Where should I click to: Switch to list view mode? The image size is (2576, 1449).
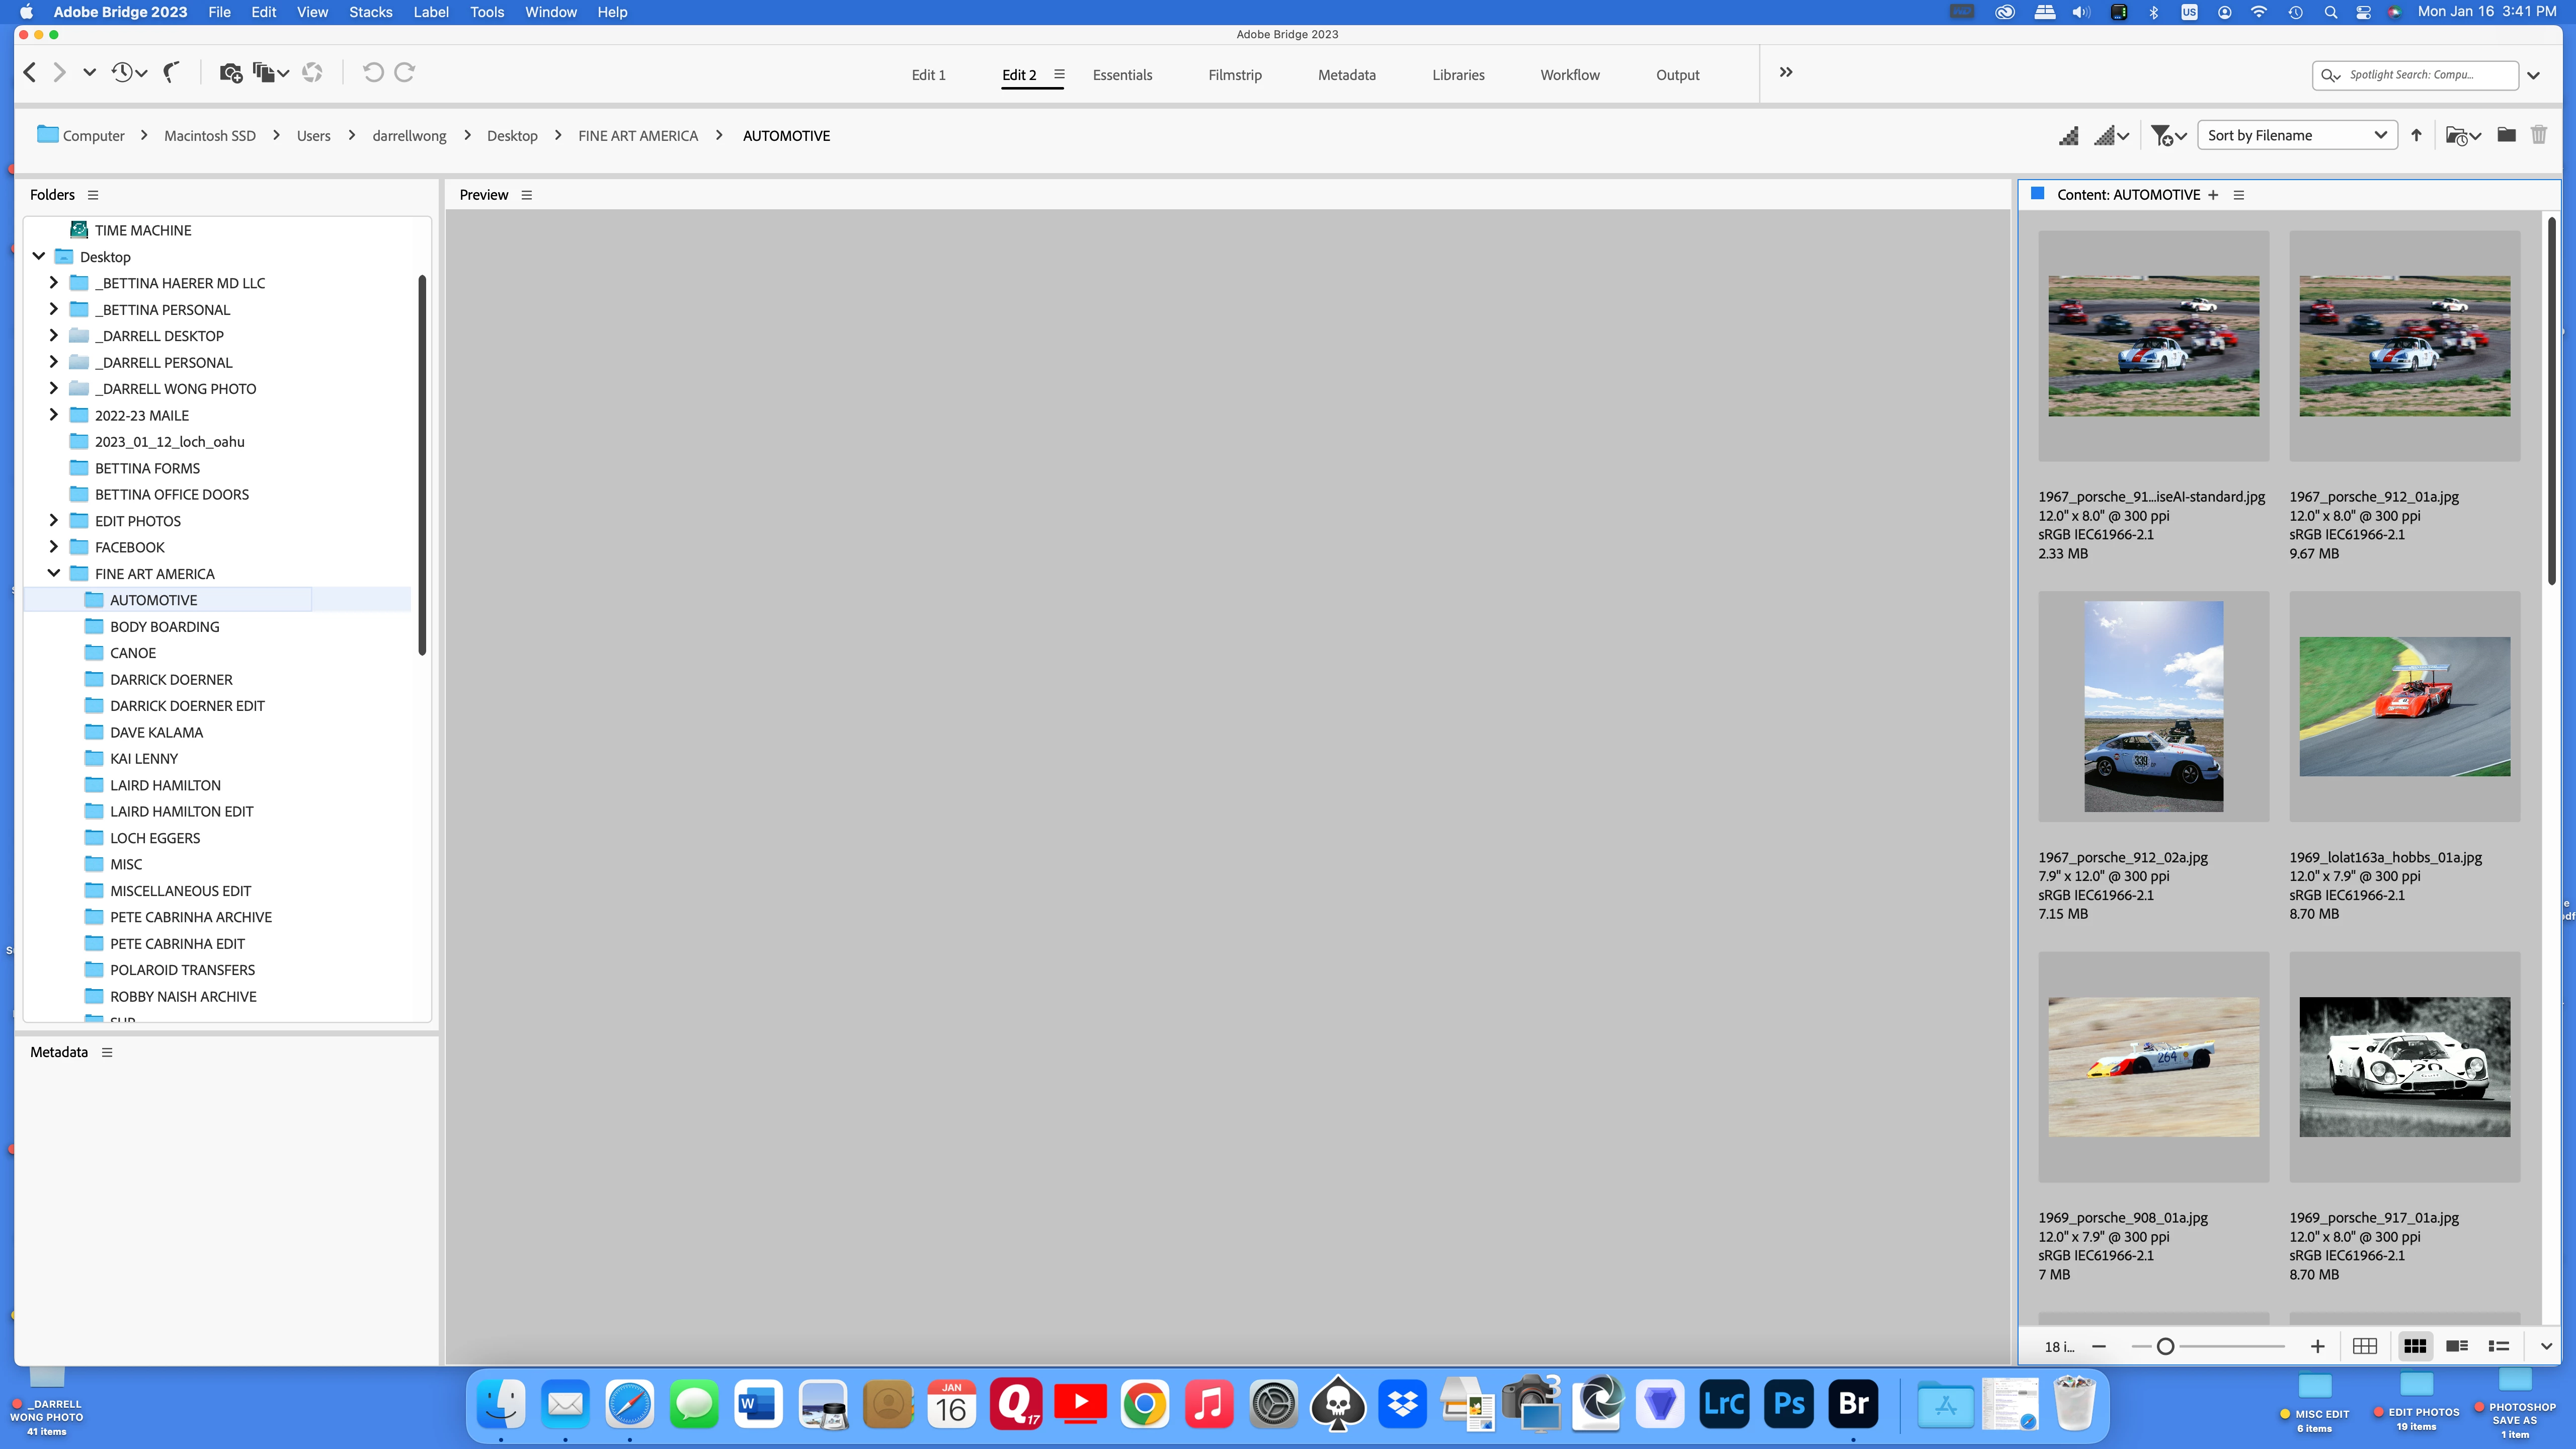[2498, 1346]
